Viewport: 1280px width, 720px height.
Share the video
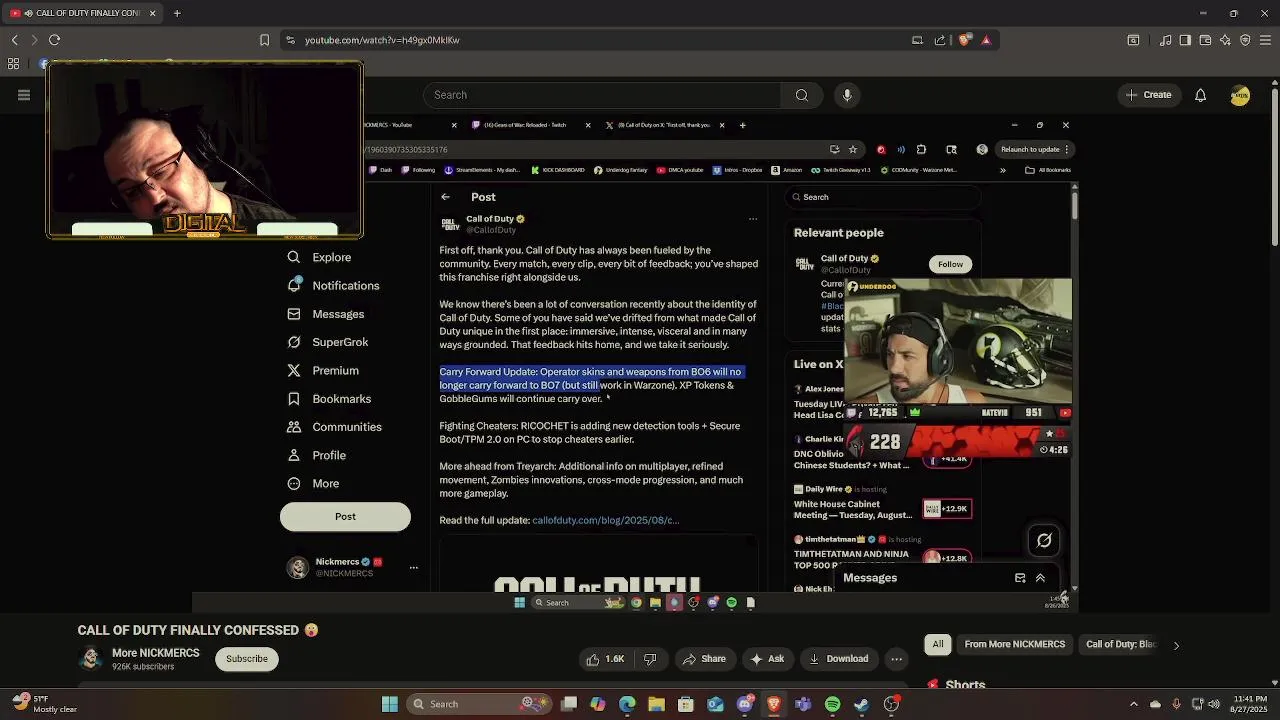704,659
